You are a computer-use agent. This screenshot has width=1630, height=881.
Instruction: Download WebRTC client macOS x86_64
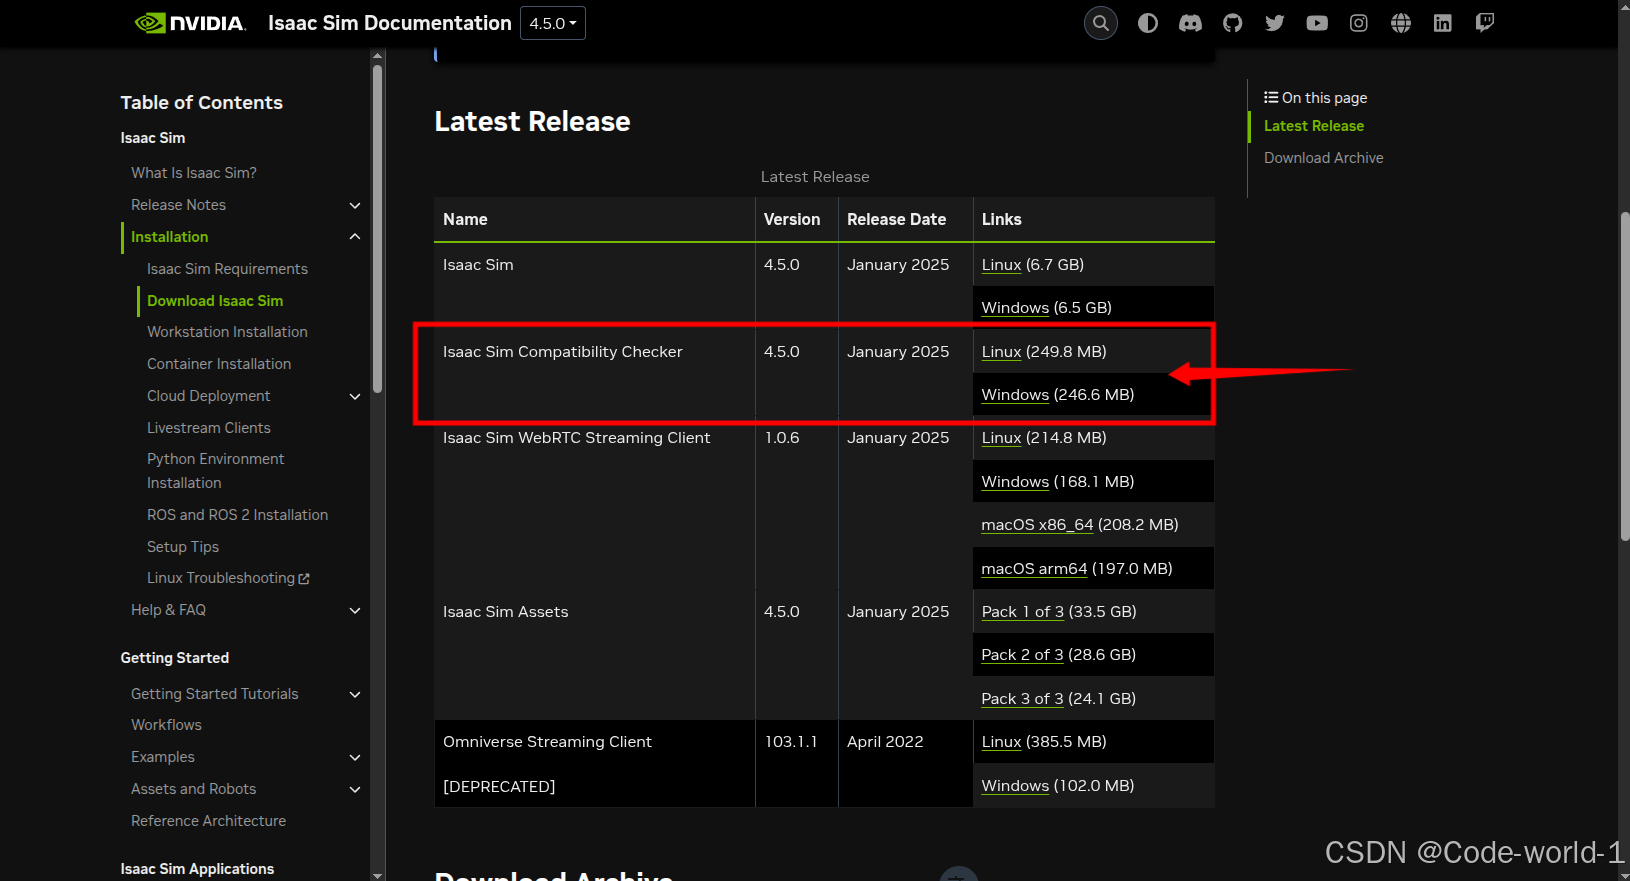click(1037, 525)
